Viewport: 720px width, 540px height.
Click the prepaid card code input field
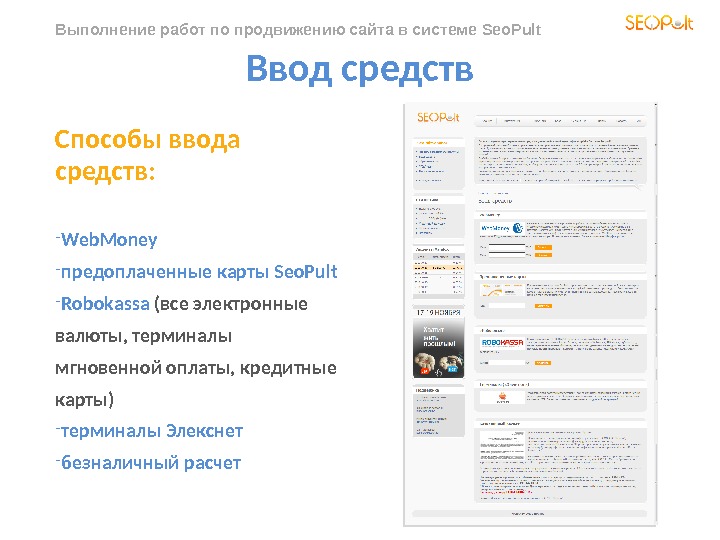[x=506, y=306]
